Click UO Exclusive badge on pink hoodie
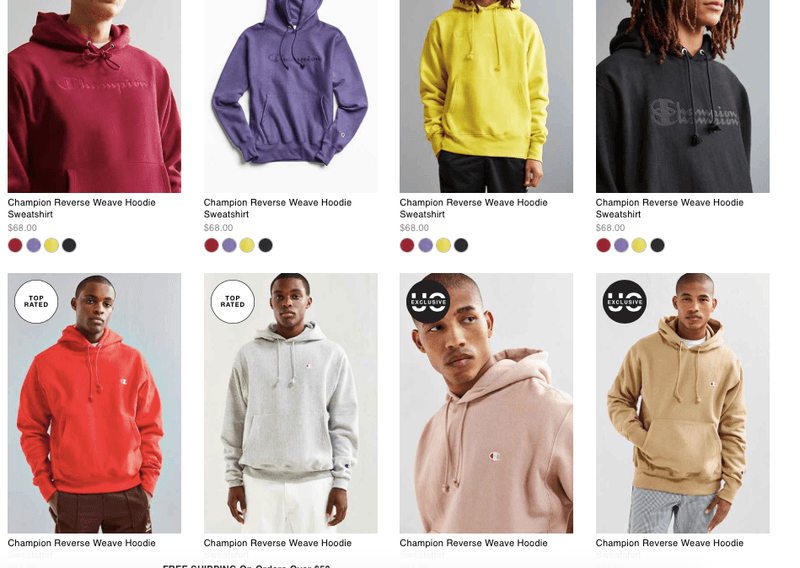Image resolution: width=800 pixels, height=568 pixels. (x=428, y=302)
